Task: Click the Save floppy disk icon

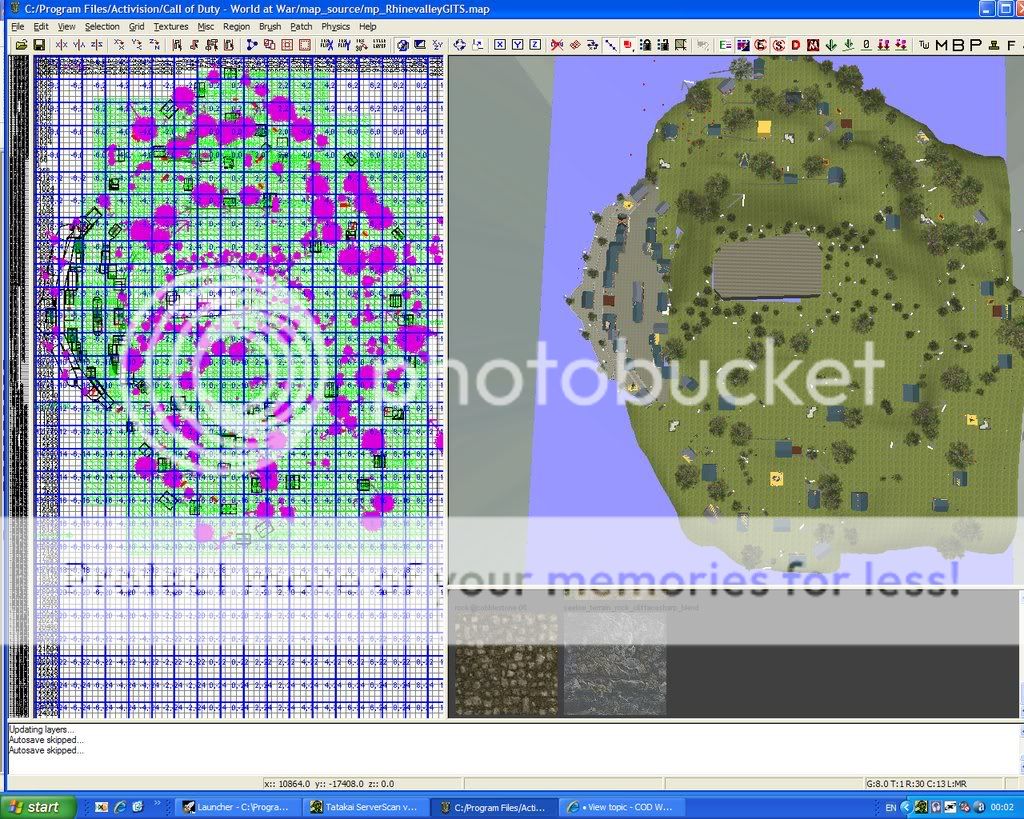Action: [38, 45]
